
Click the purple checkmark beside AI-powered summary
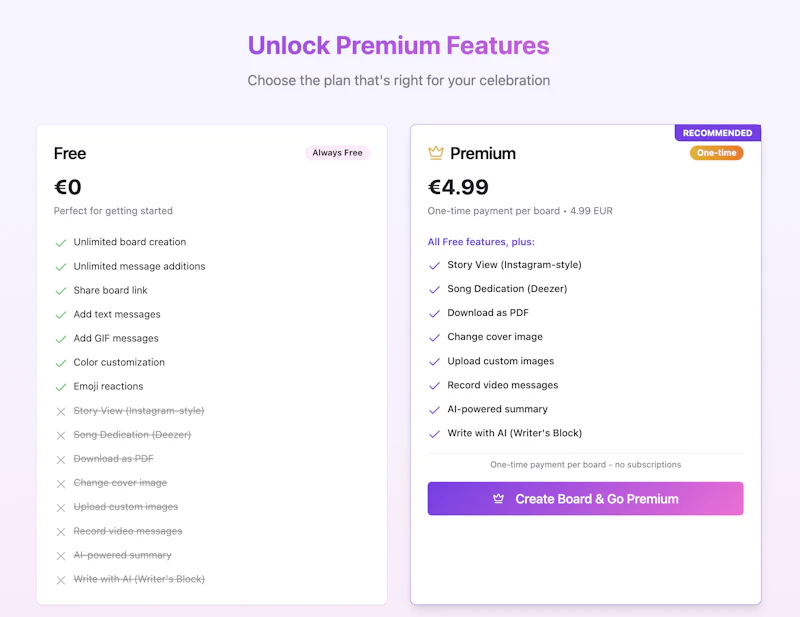coord(434,409)
